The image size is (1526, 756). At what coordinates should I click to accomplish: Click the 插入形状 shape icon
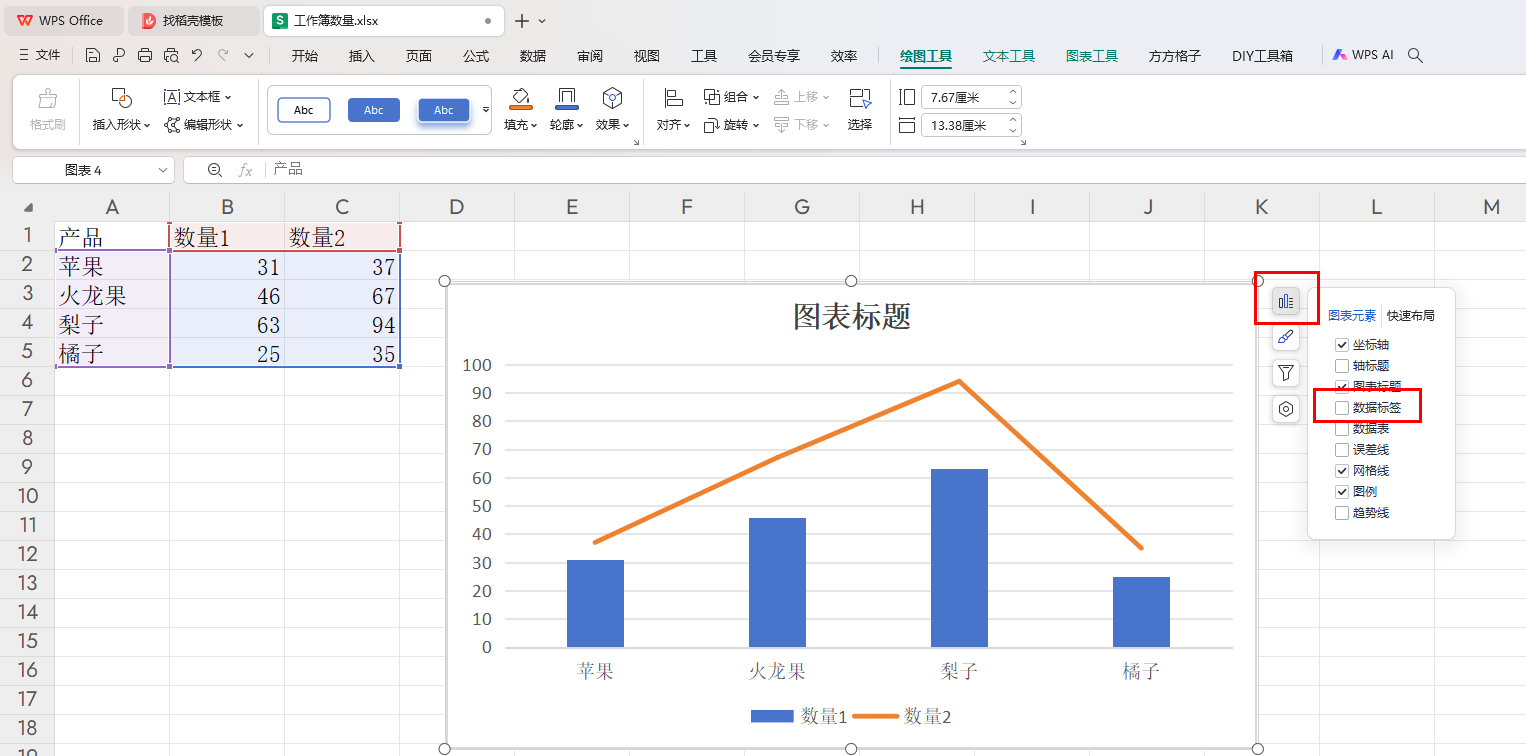[122, 98]
